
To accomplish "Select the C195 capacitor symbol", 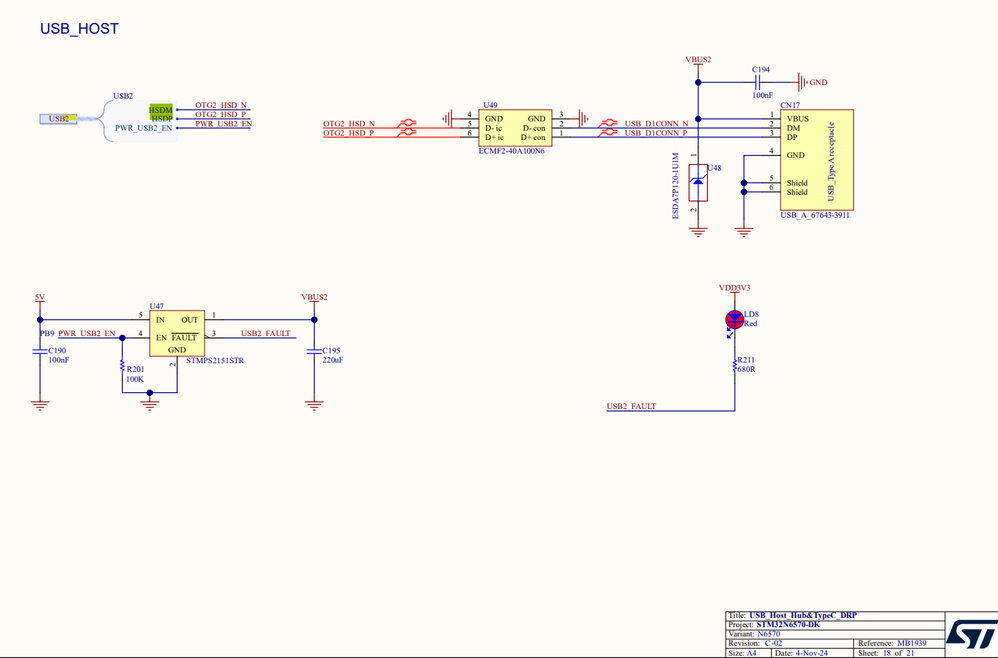I will (x=314, y=351).
